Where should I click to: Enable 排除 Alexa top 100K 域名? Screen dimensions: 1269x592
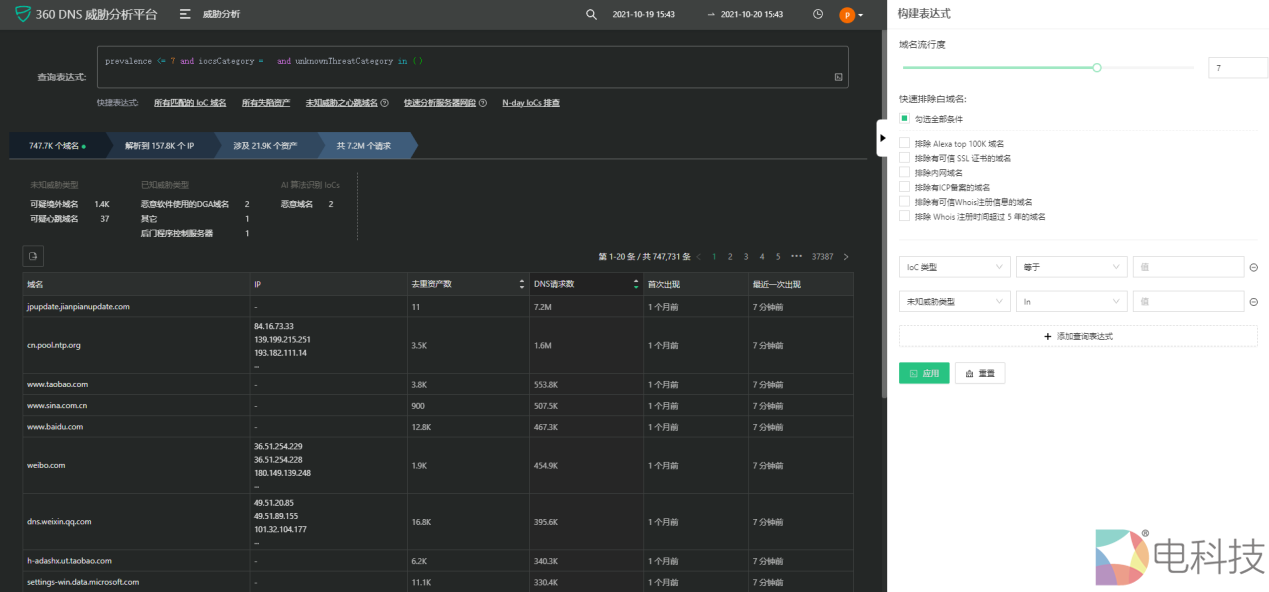[x=902, y=143]
